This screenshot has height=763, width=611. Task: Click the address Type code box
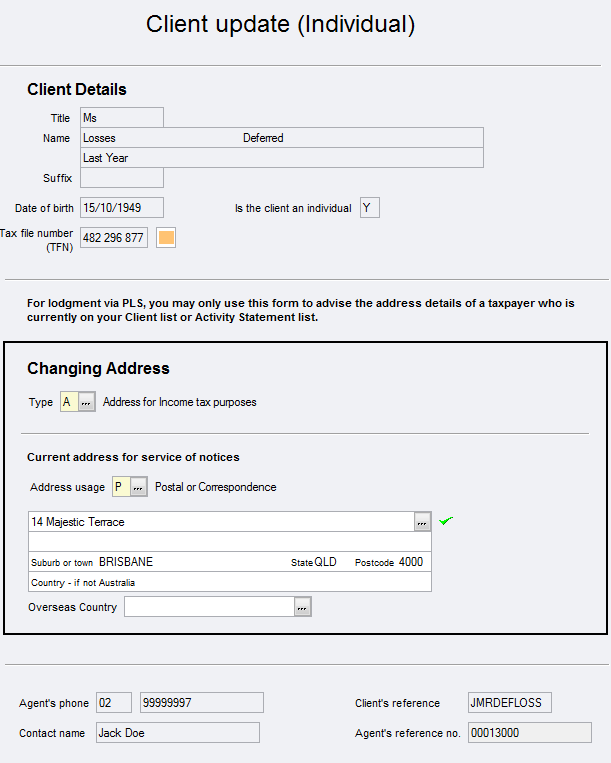click(69, 402)
